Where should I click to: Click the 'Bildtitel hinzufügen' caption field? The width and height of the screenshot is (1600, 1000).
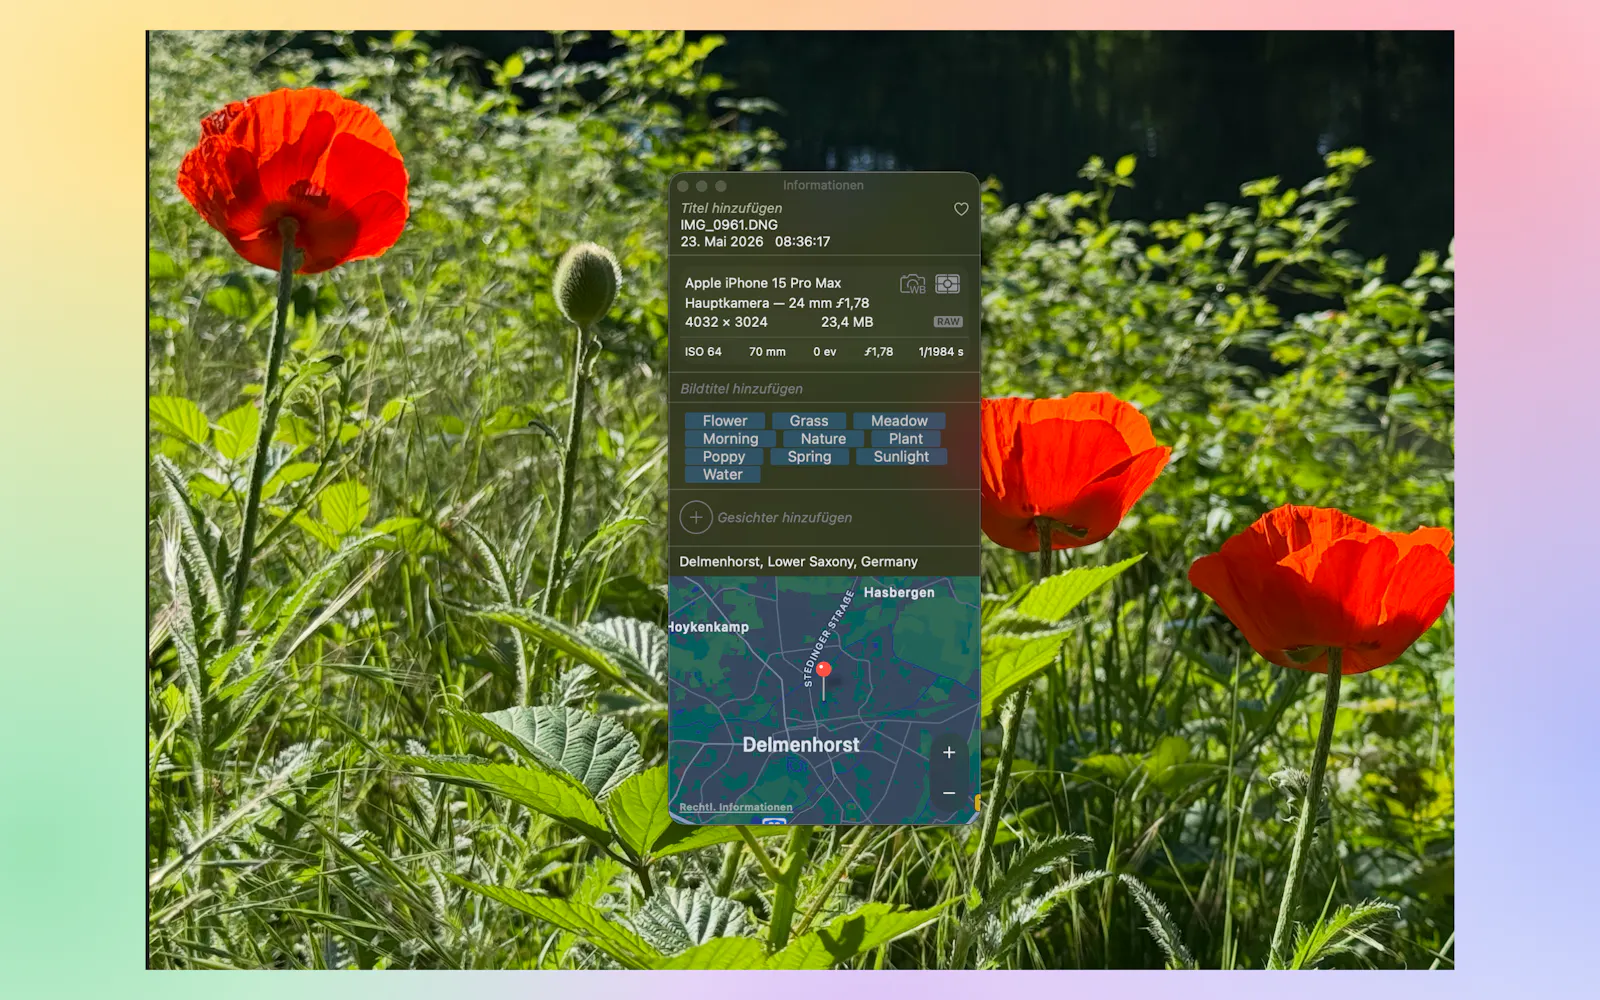coord(742,389)
